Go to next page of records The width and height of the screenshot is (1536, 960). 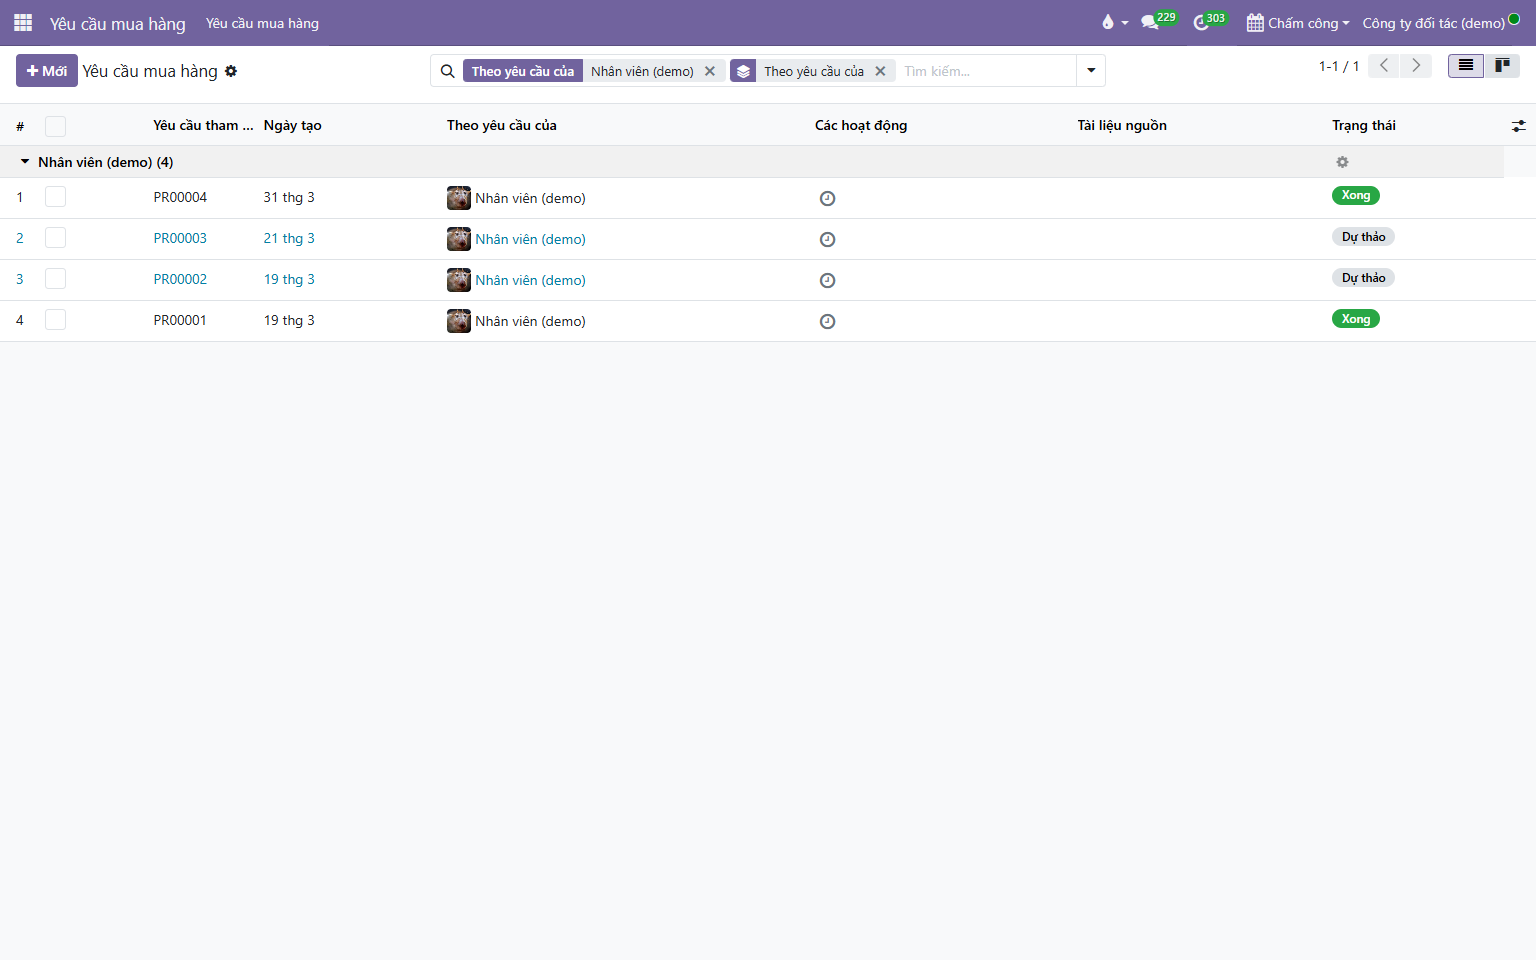(1416, 66)
